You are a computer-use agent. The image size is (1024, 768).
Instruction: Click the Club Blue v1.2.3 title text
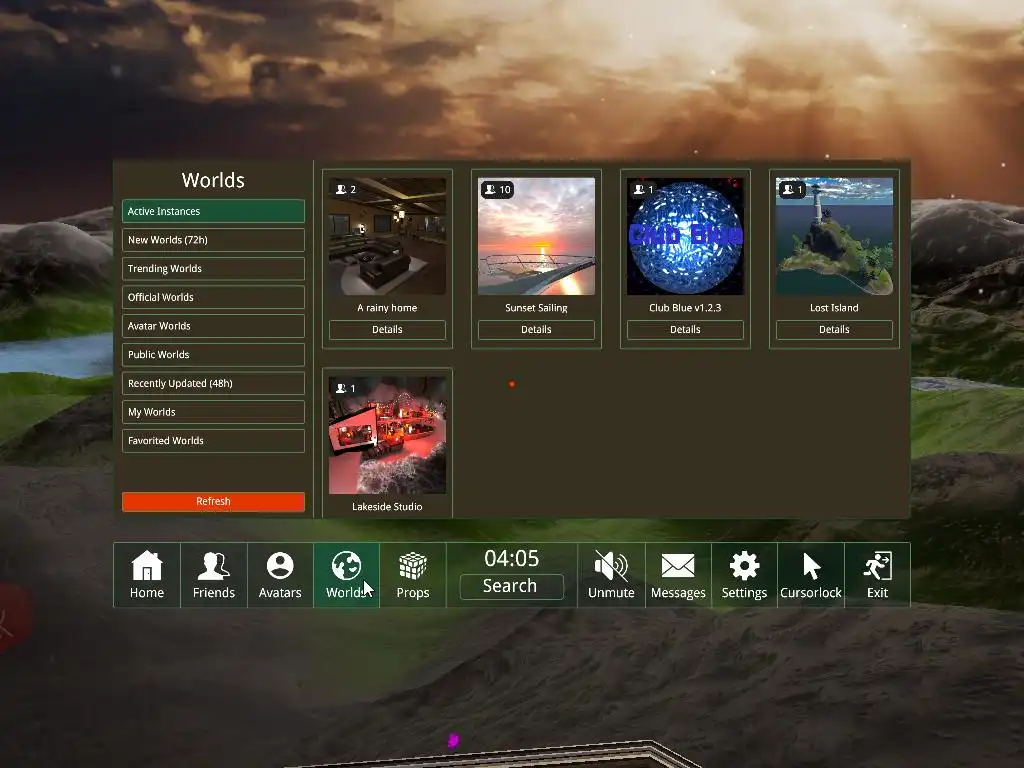pyautogui.click(x=685, y=308)
